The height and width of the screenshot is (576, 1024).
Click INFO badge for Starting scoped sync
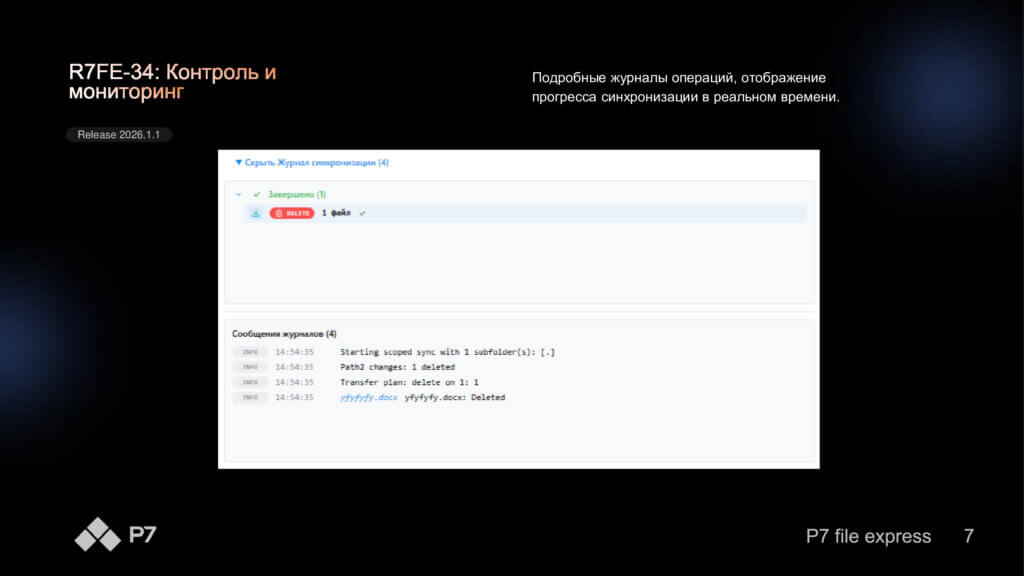250,352
